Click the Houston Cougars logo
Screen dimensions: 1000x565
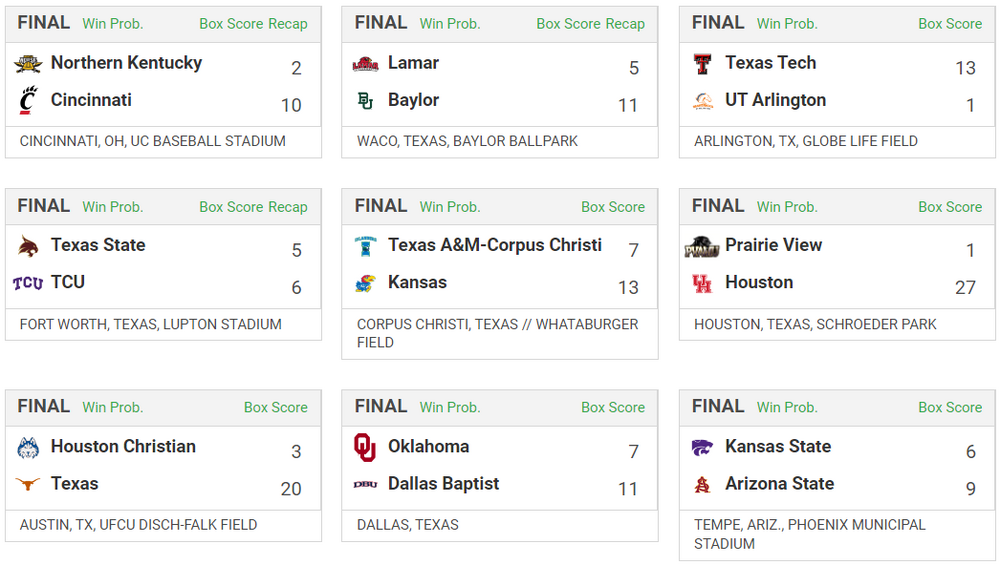[702, 283]
